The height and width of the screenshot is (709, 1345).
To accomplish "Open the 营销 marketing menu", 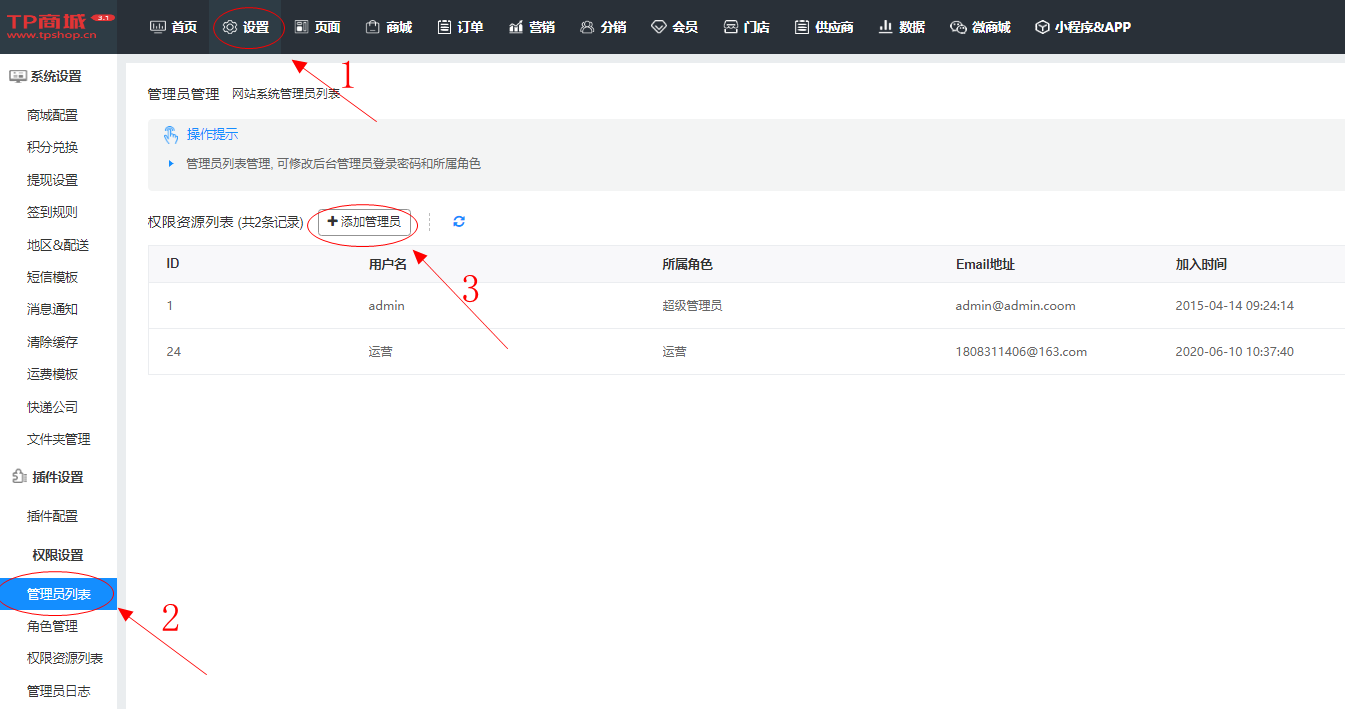I will 531,27.
